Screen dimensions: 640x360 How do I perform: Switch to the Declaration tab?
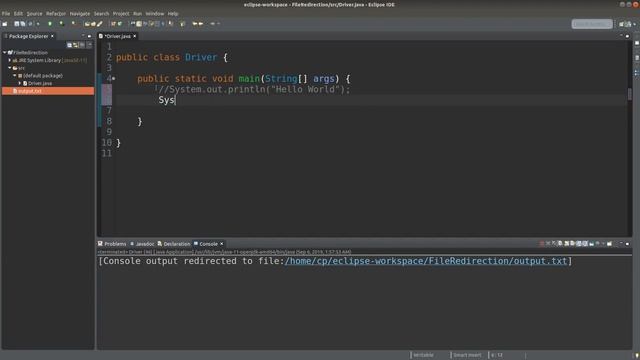point(174,244)
